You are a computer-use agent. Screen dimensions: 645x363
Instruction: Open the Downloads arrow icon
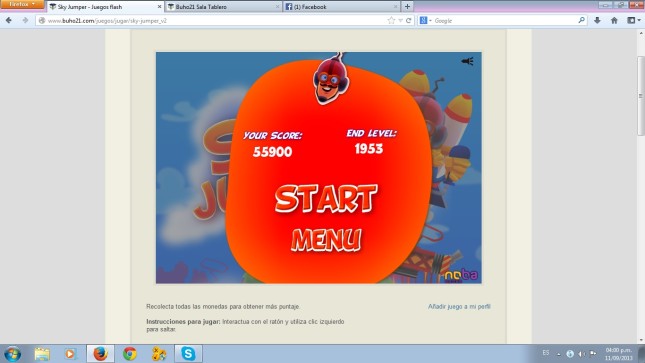(x=597, y=20)
